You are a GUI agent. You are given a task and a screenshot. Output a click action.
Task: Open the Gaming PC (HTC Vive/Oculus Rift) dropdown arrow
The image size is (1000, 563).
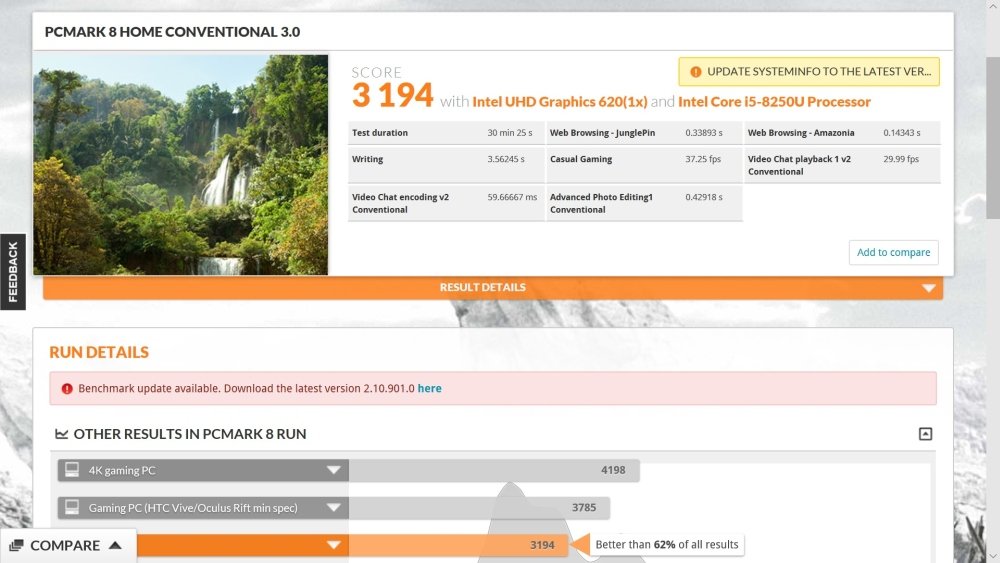[334, 508]
